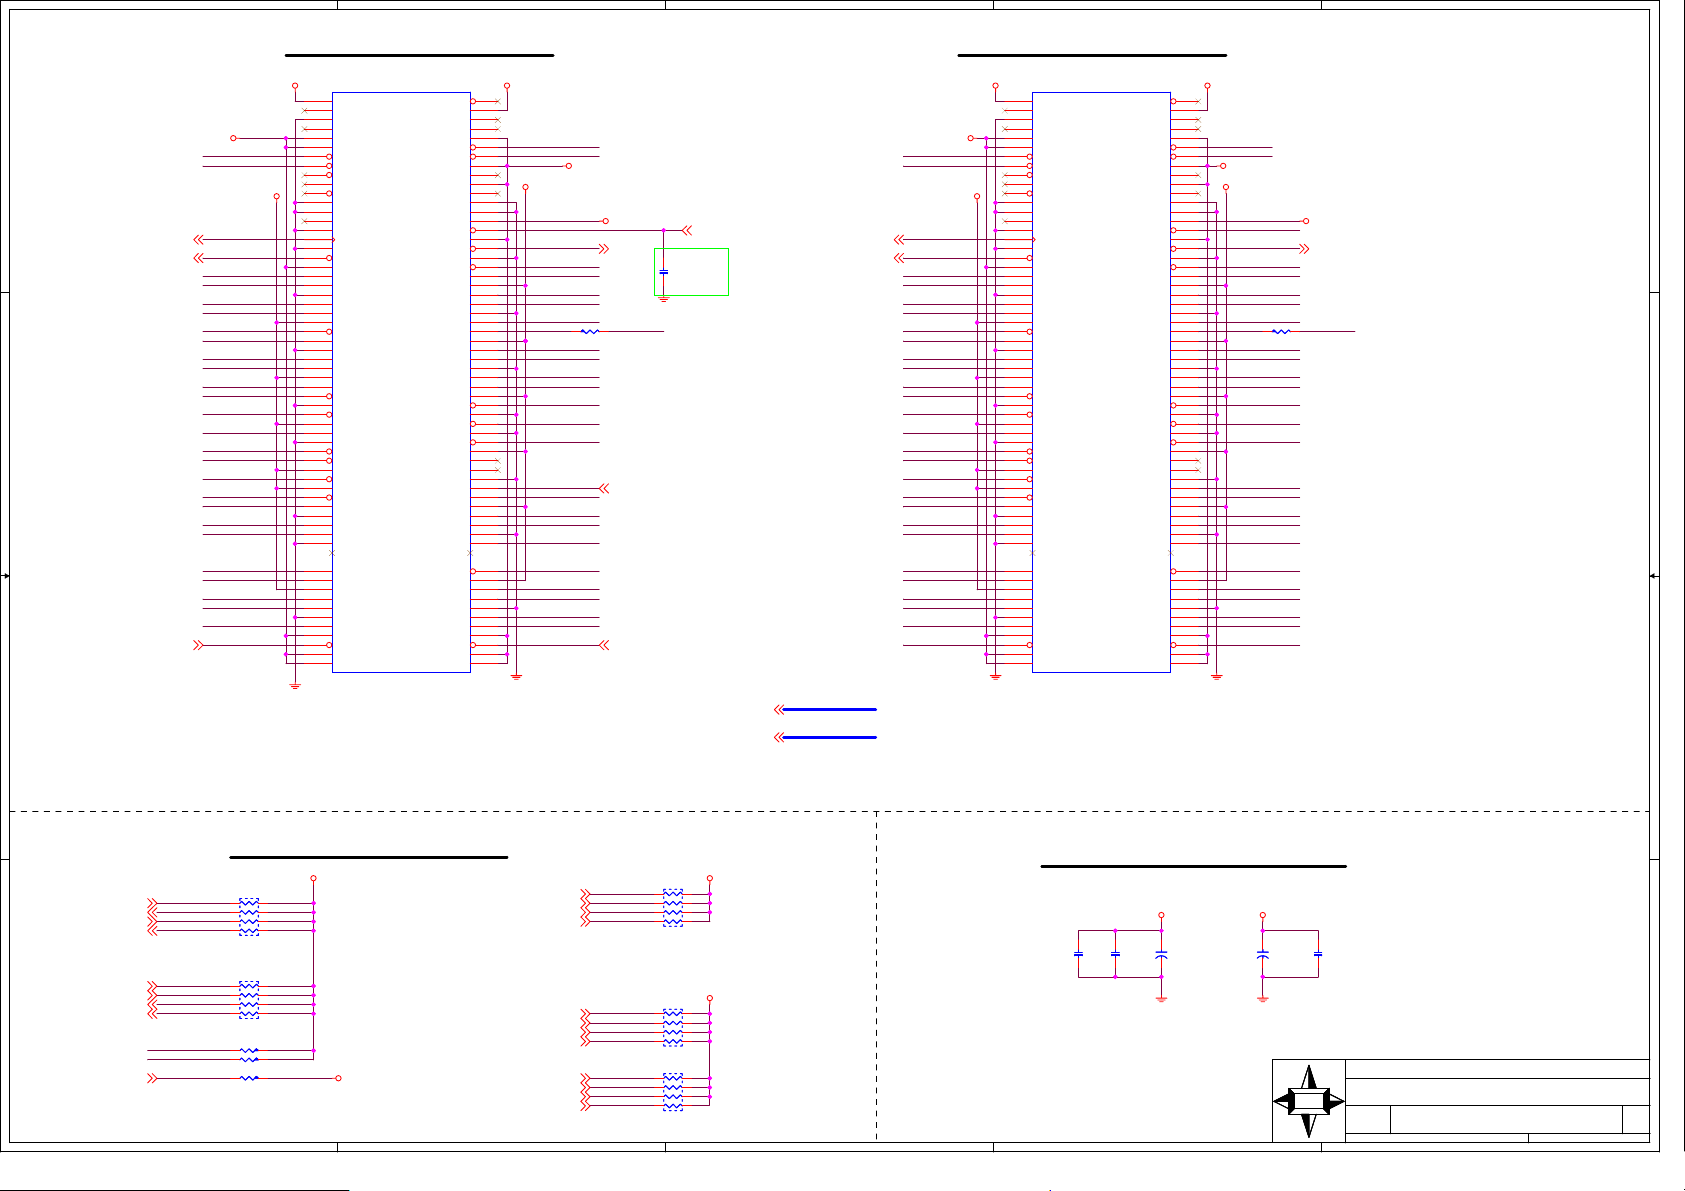Viewport: 1685px width, 1191px height.
Task: Select second resistor pack in bottom-left section
Action: coord(249,1000)
